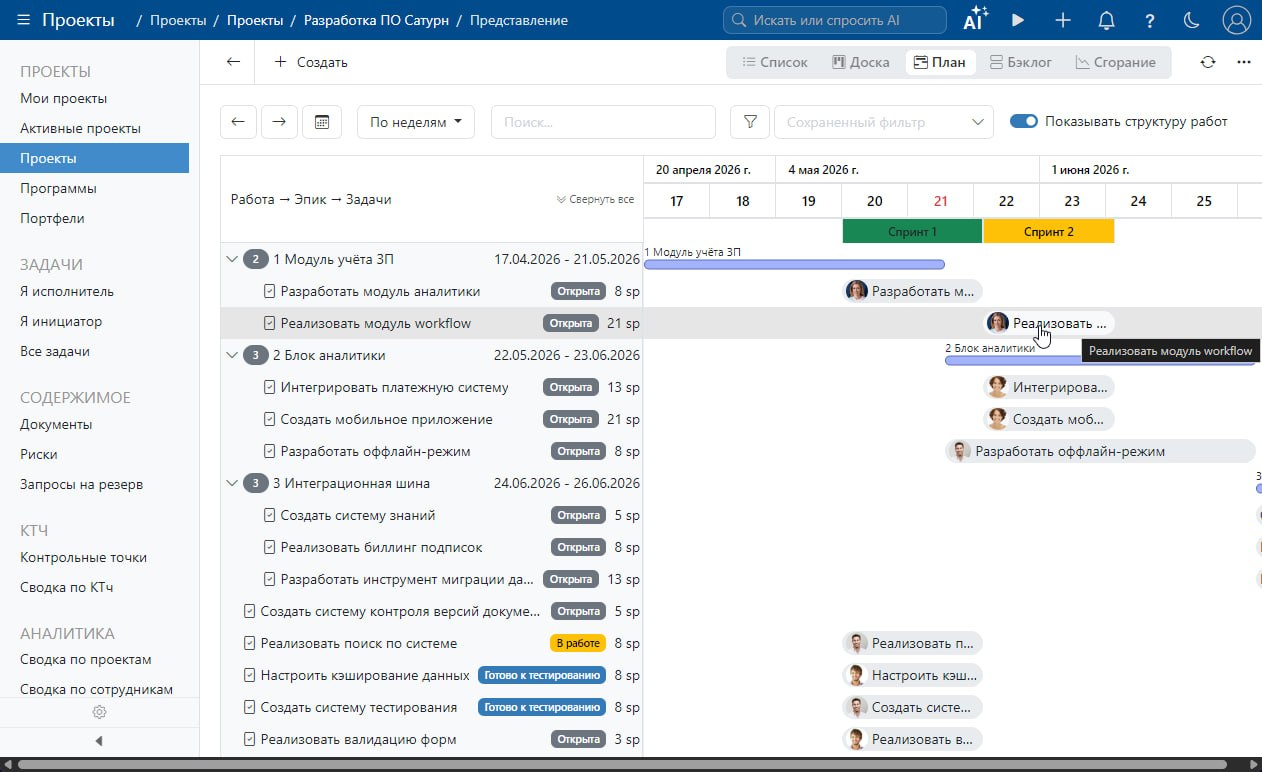This screenshot has width=1262, height=772.
Task: Click avatar on Настроить кэш... bar
Action: pos(855,675)
